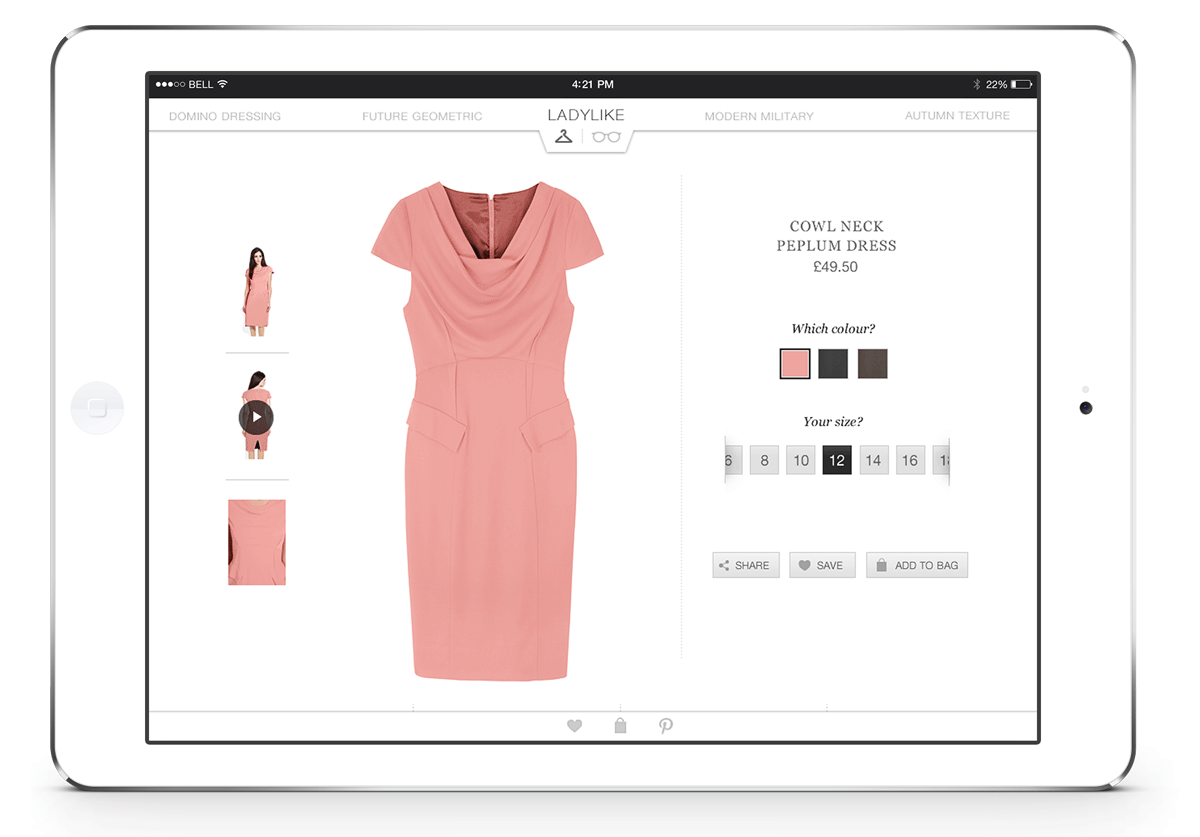Share this dress with Share button
The width and height of the screenshot is (1200, 837).
(746, 565)
